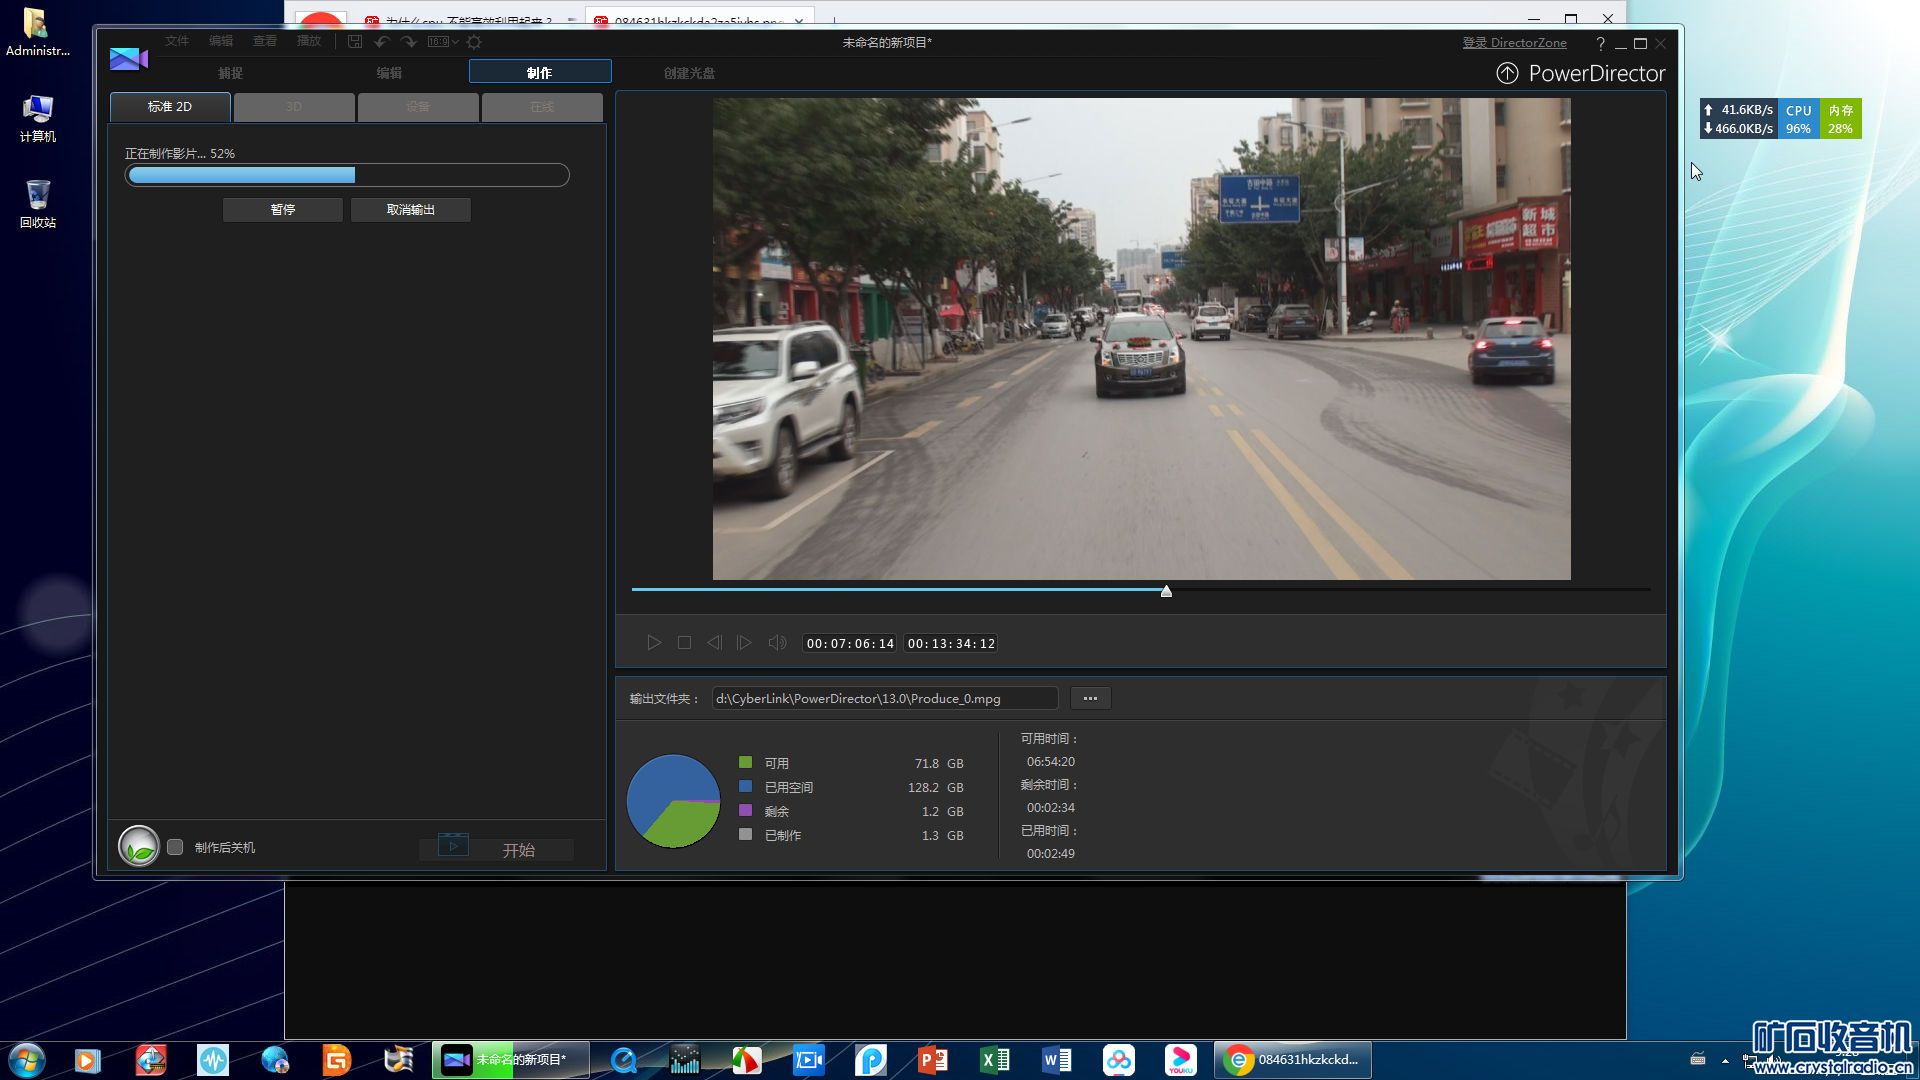The image size is (1920, 1080).
Task: Open the preferences gear icon
Action: [474, 42]
